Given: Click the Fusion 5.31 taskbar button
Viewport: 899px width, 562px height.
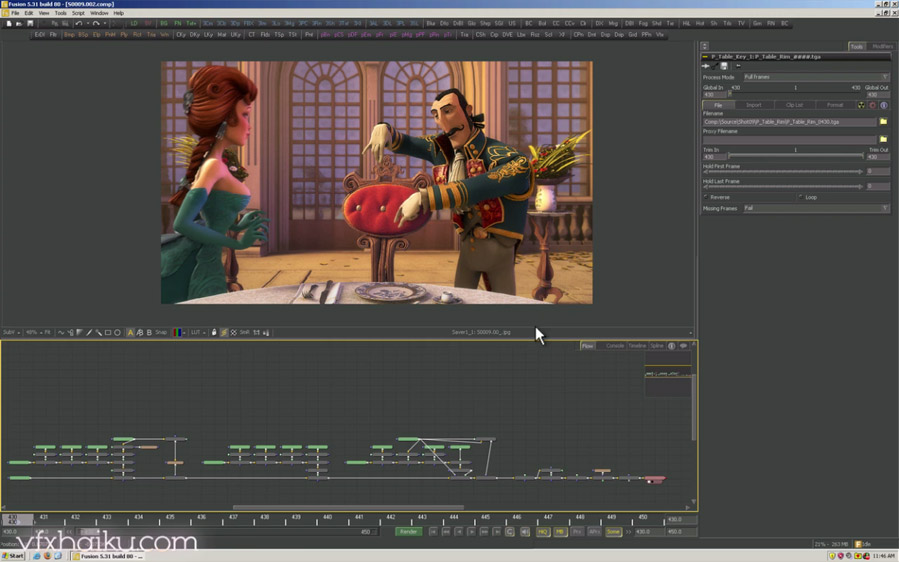Looking at the screenshot, I should click(108, 556).
